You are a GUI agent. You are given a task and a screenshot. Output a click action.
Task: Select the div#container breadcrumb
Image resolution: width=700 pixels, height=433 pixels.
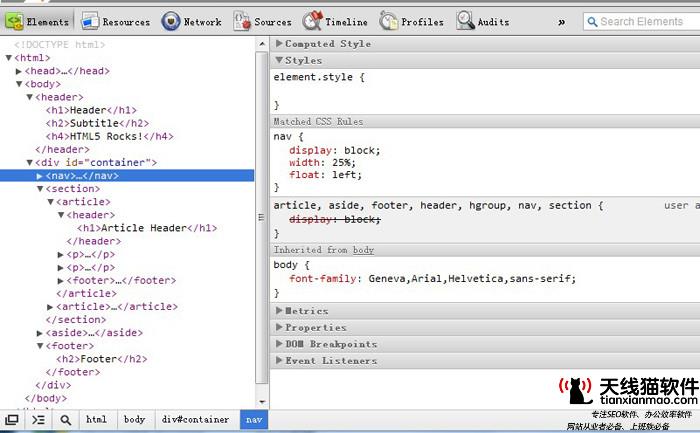(196, 420)
